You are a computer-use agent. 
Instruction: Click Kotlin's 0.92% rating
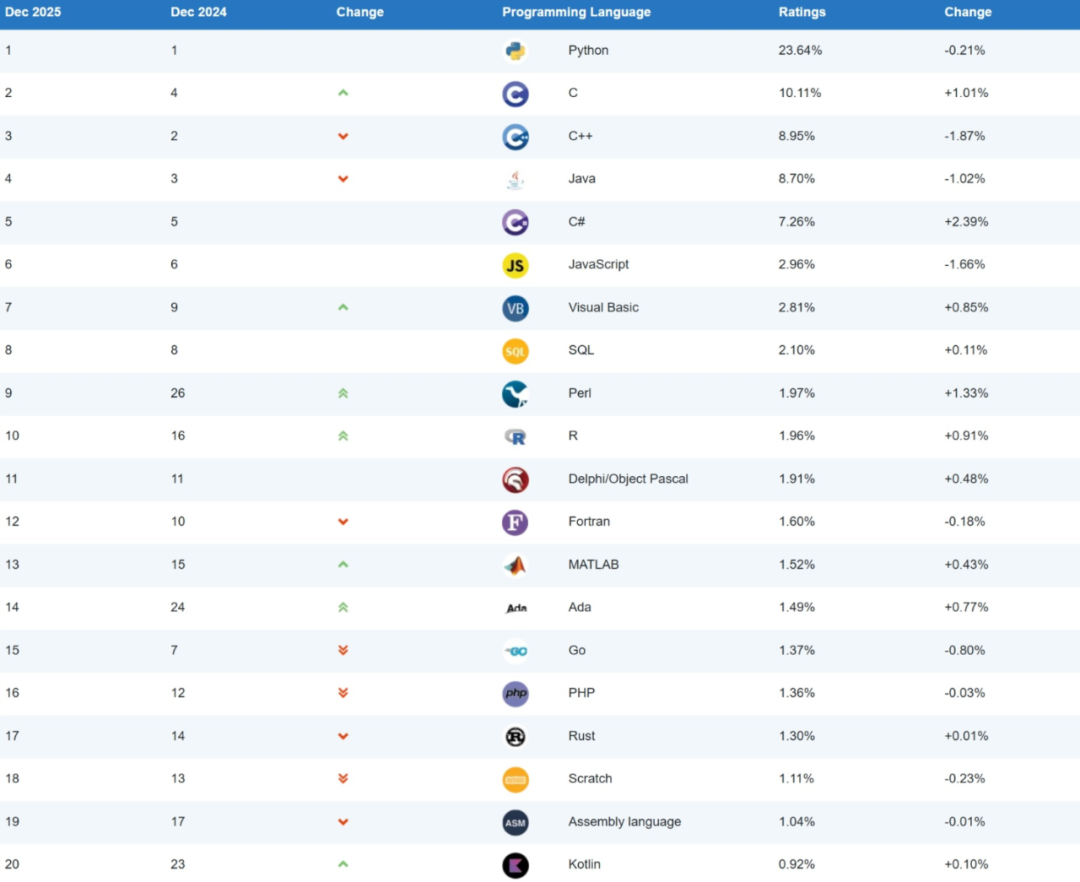coord(796,864)
